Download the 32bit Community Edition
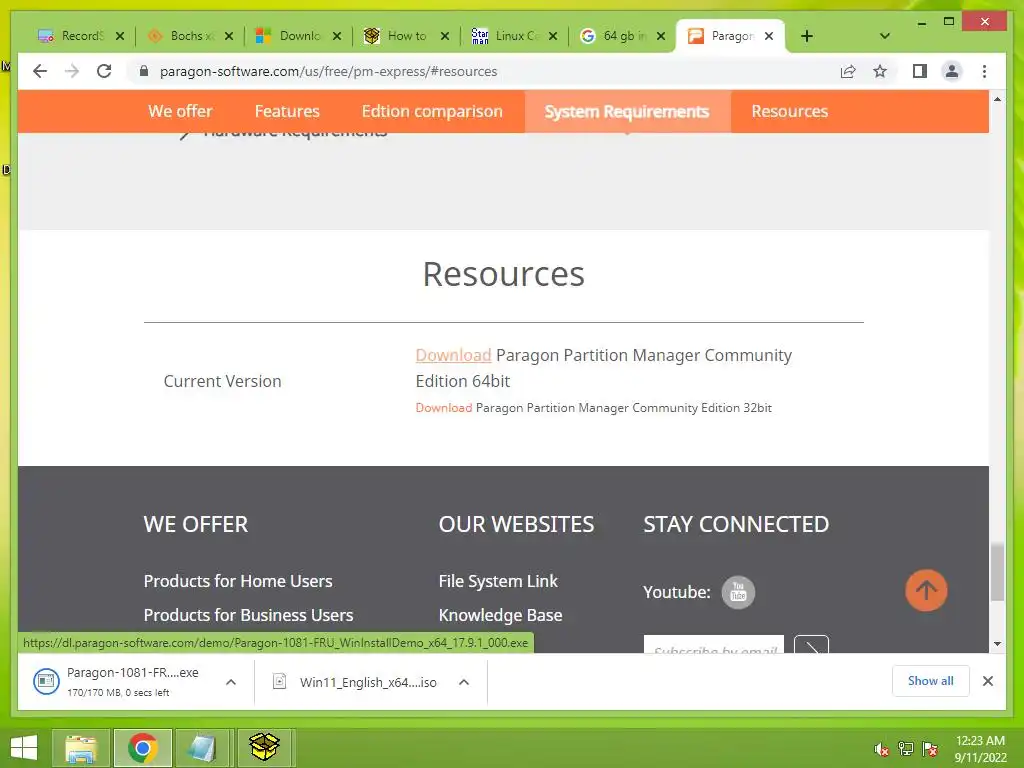Viewport: 1024px width, 768px height. pos(443,408)
